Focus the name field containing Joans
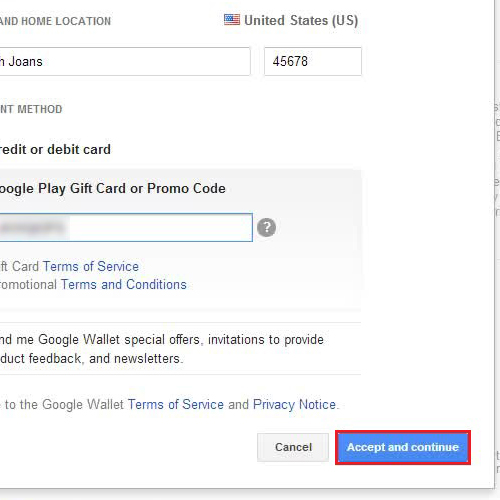500x500 pixels. (125, 61)
